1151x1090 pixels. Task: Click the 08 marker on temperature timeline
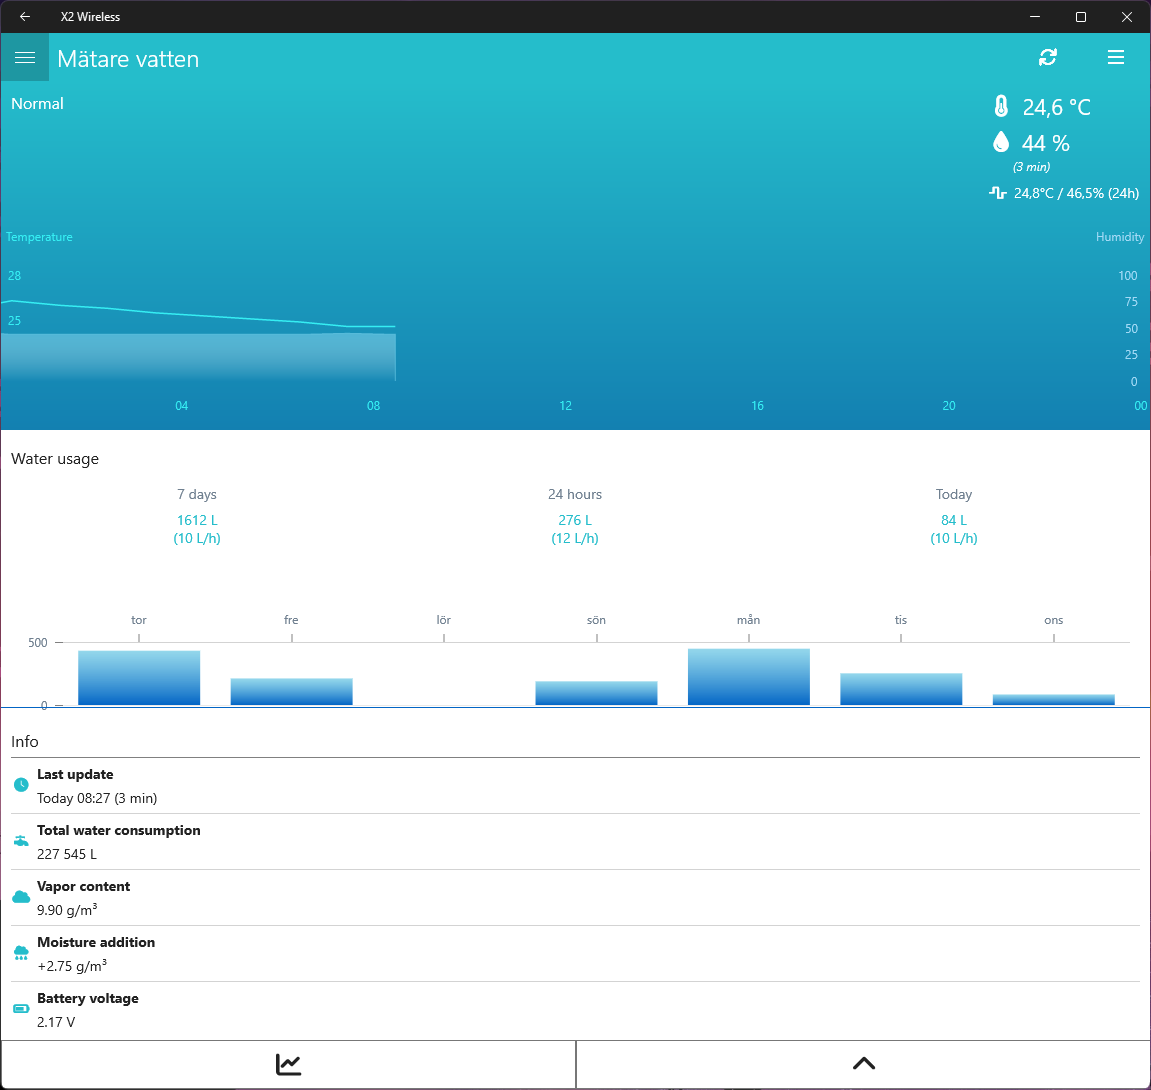tap(374, 405)
